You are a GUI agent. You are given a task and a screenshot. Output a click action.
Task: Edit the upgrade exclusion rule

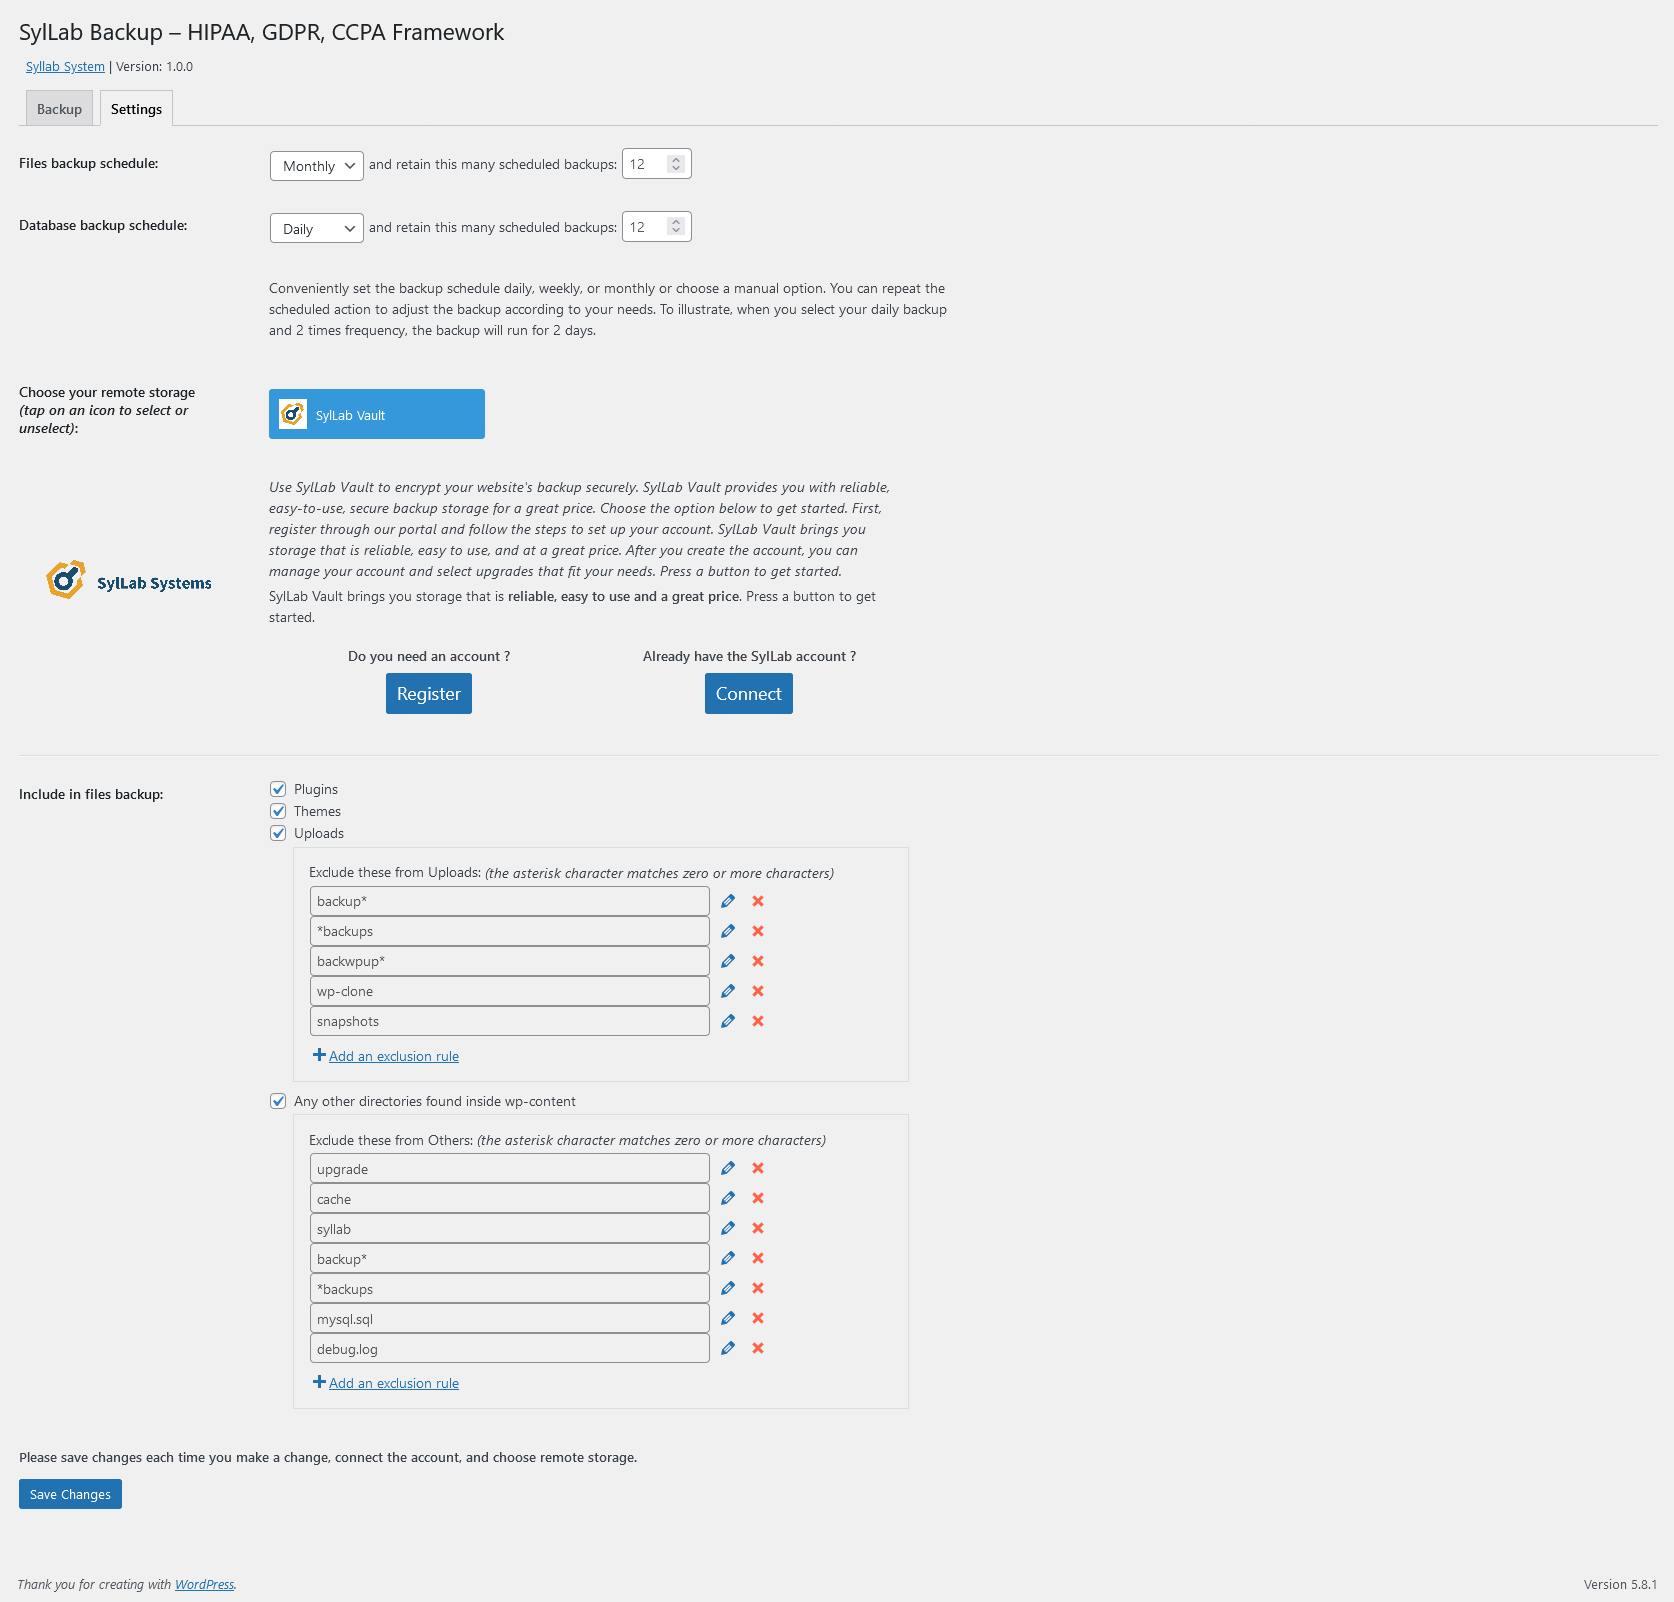728,1168
